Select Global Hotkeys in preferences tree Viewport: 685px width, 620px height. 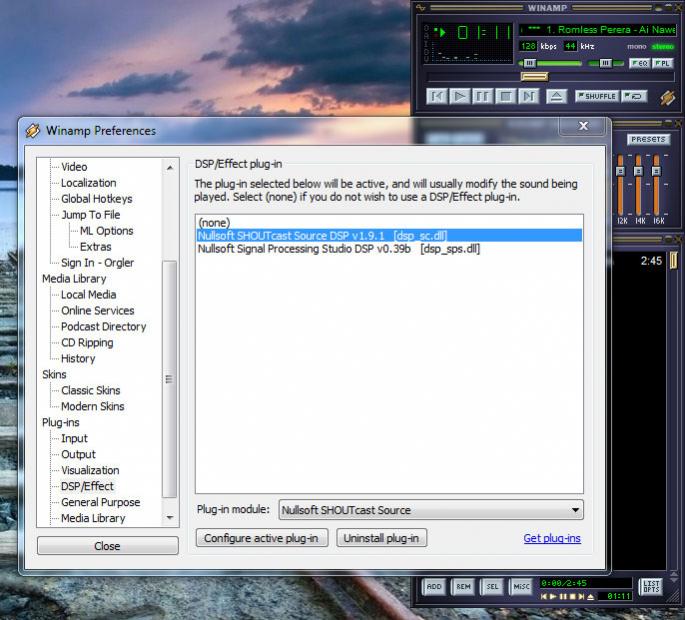[x=97, y=199]
